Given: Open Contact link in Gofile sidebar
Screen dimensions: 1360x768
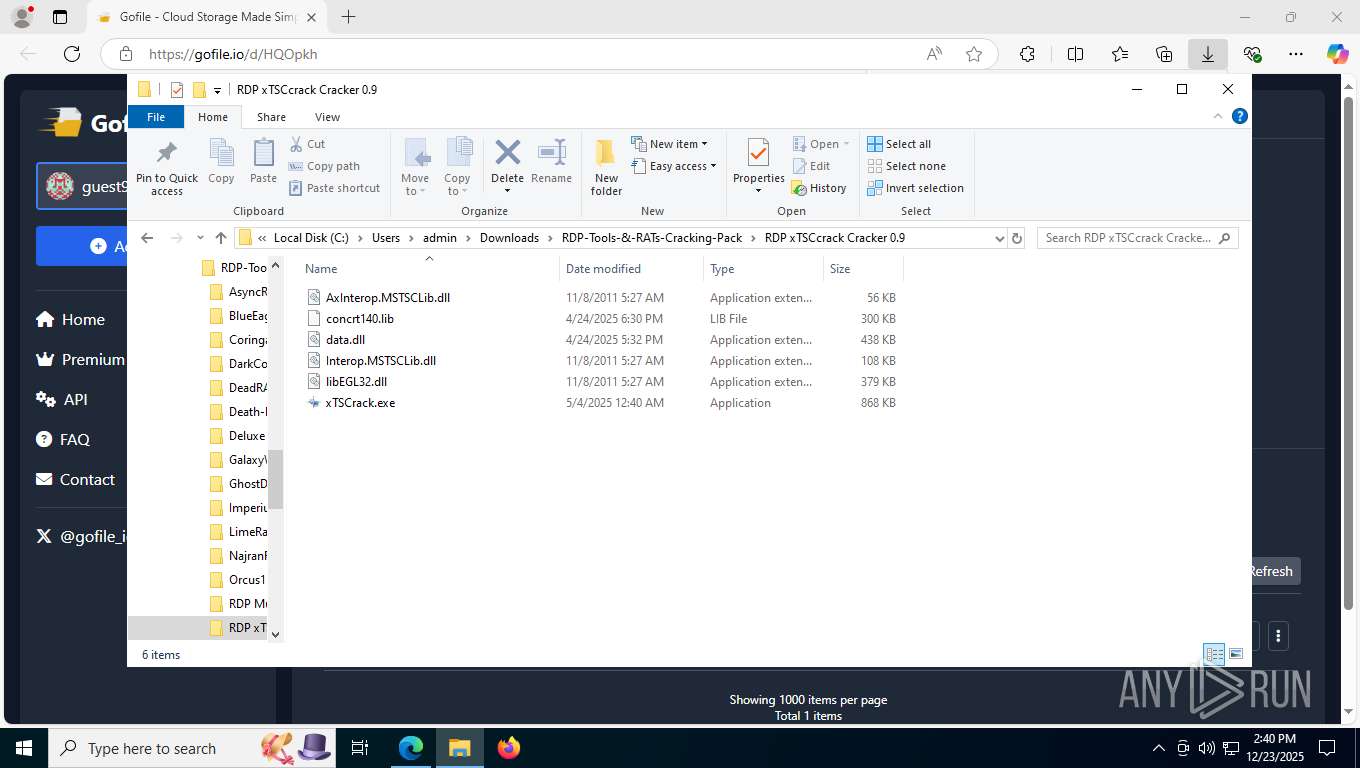Looking at the screenshot, I should pyautogui.click(x=75, y=479).
